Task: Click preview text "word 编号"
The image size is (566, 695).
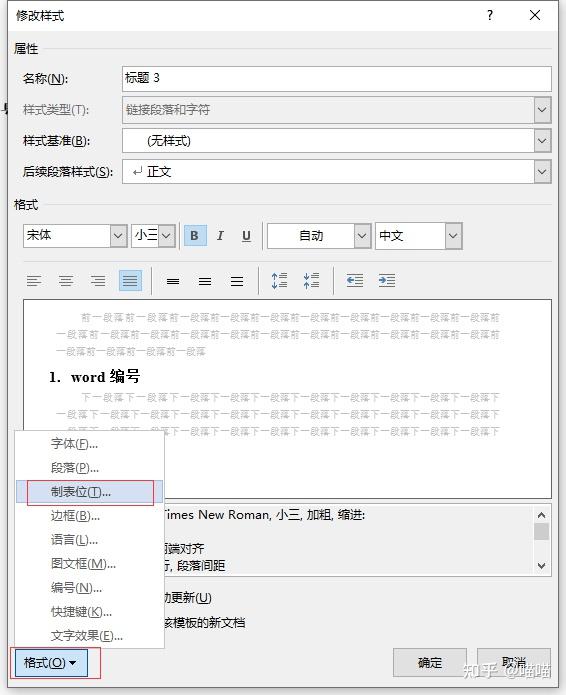Action: [105, 377]
